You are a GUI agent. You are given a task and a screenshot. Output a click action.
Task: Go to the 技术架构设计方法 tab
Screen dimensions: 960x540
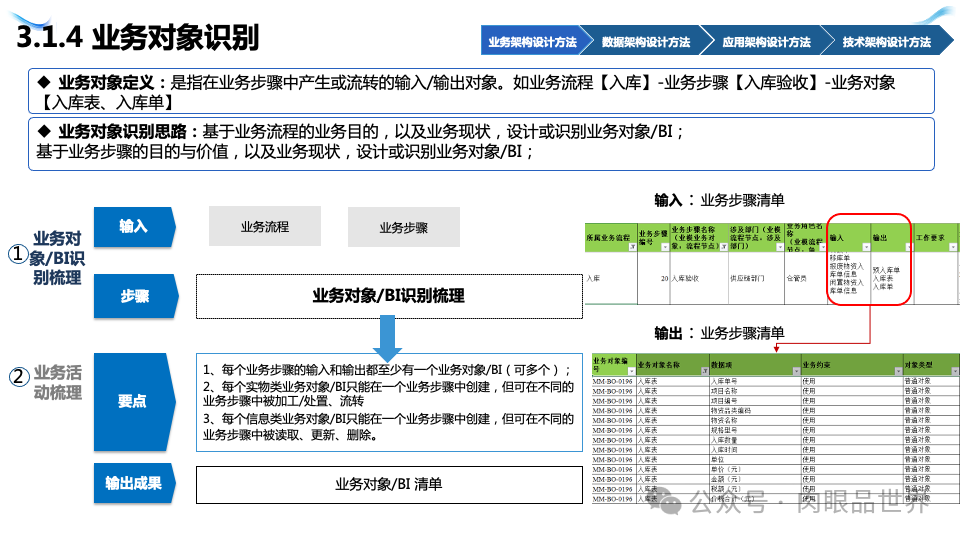[887, 41]
